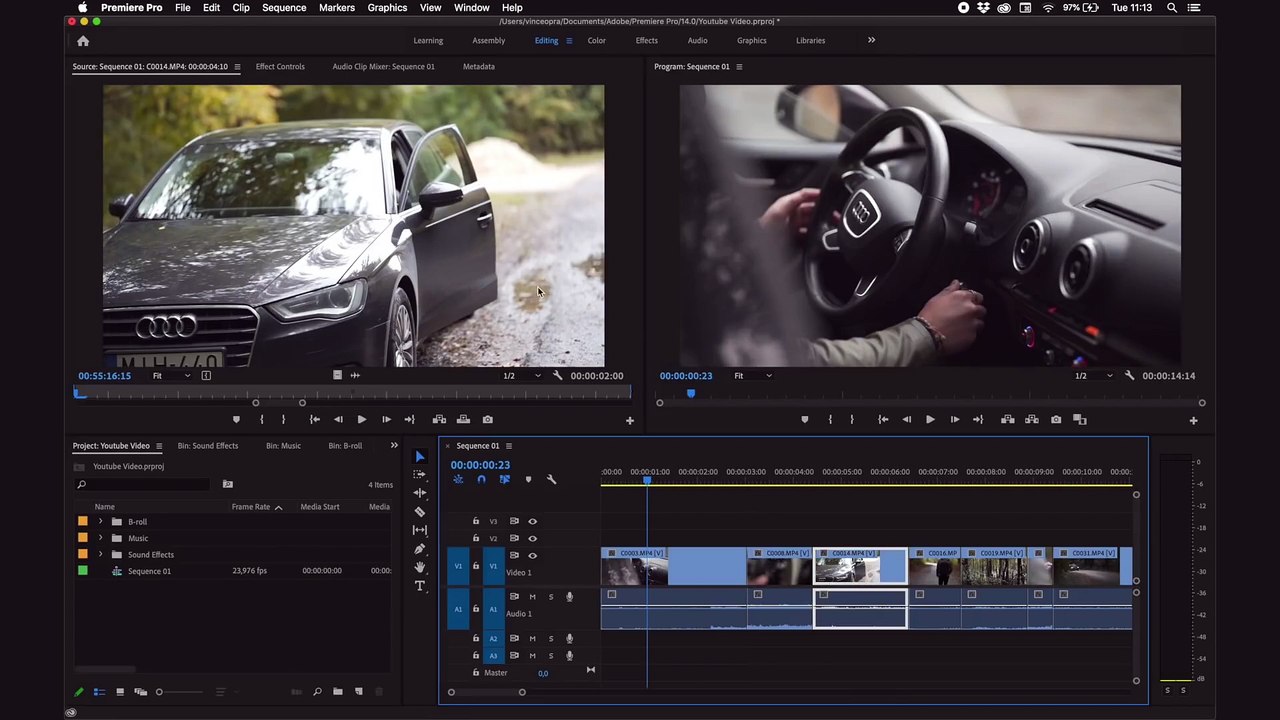Screen dimensions: 1280x720
Task: Switch to Audio workspace
Action: click(698, 41)
